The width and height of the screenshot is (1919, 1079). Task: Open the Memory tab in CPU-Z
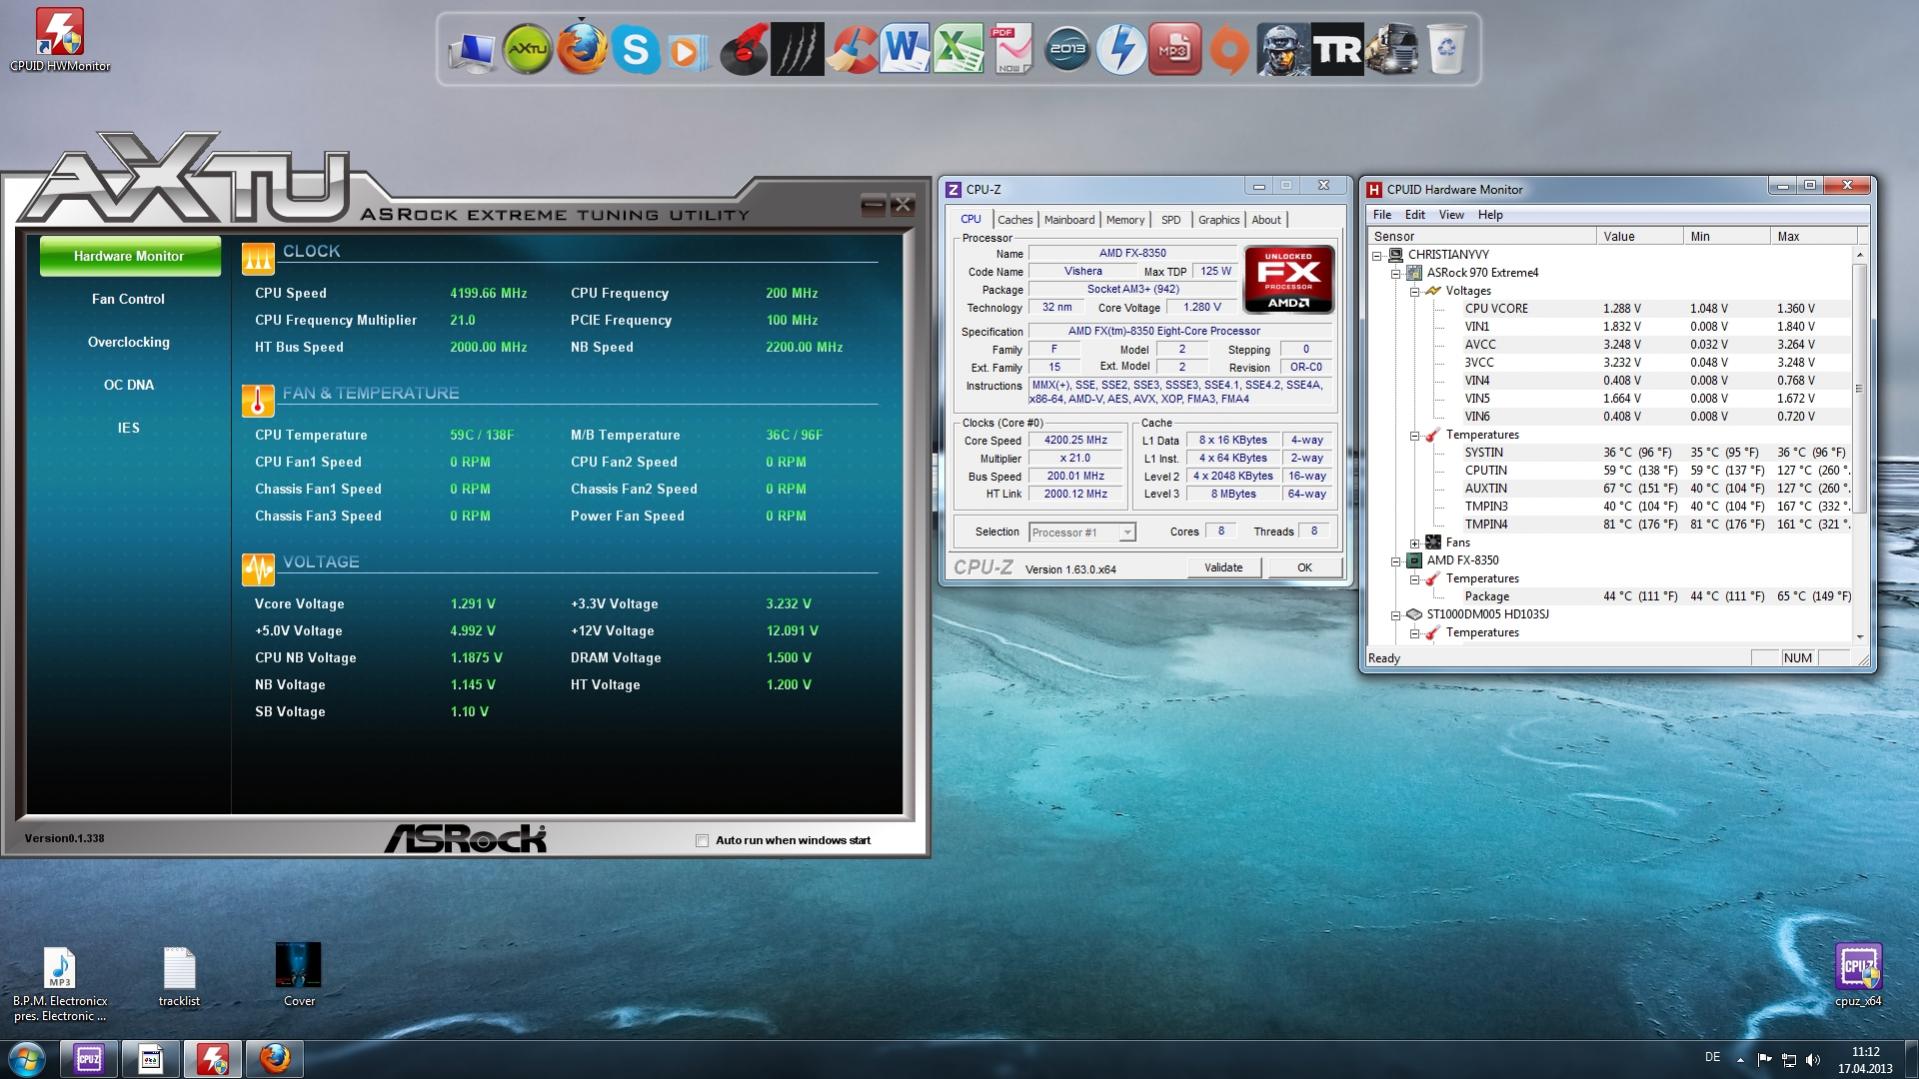coord(1125,220)
